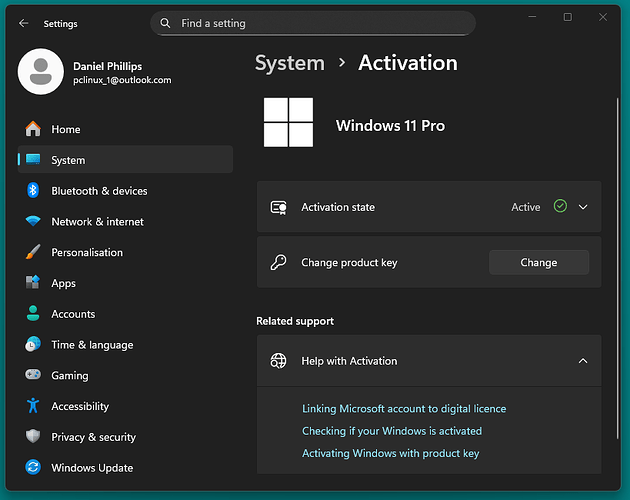This screenshot has height=500, width=630.
Task: Click the back arrow in title bar
Action: click(24, 23)
